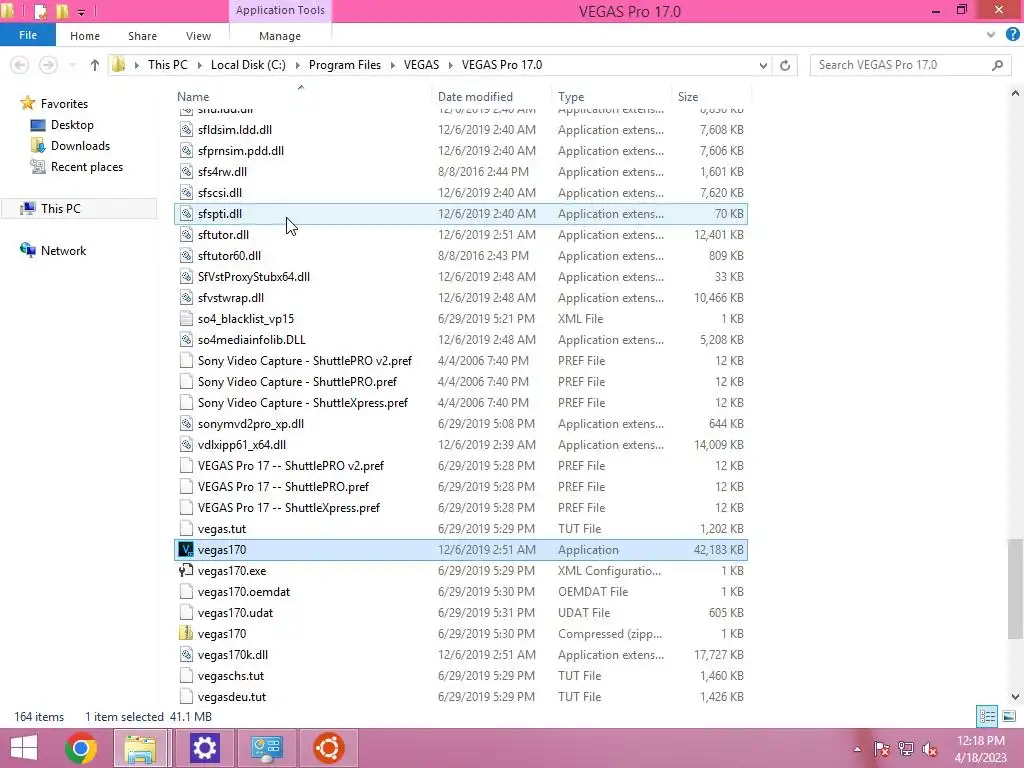Viewport: 1024px width, 768px height.
Task: Click the vegas170 compressed zip folder icon
Action: click(x=186, y=633)
